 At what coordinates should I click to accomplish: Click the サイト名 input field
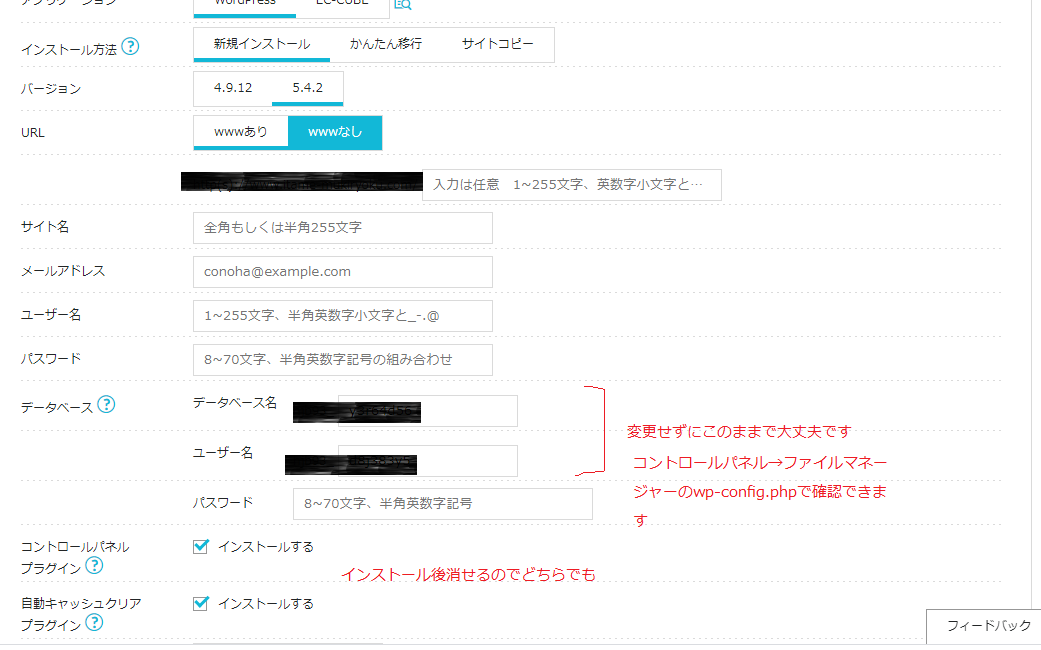(x=342, y=228)
